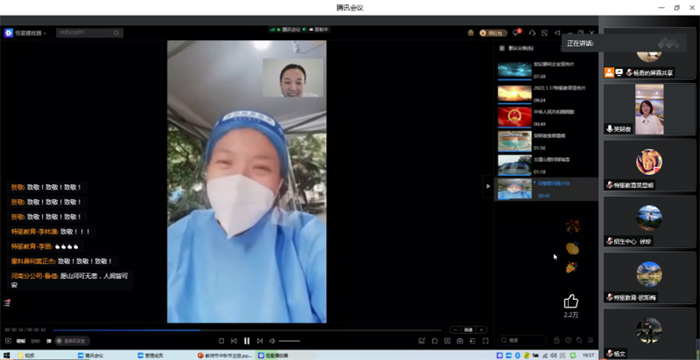Screen dimensions: 700x360
Task: Open the notification bell with red badge
Action: [516, 33]
